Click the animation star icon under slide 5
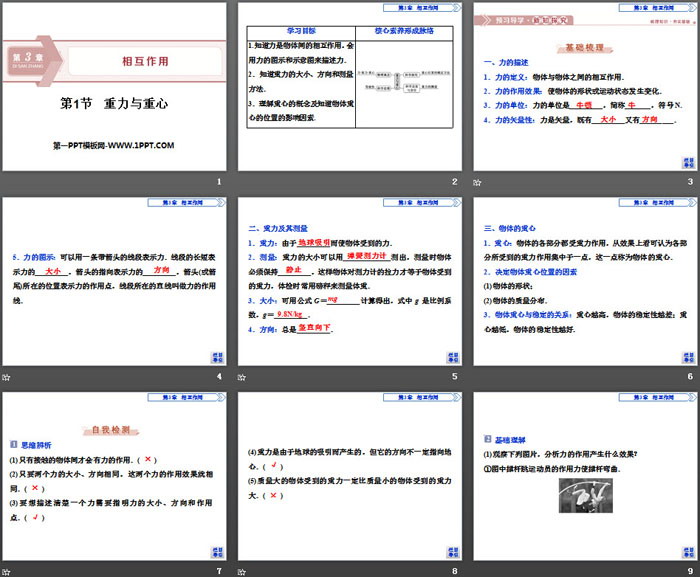Image resolution: width=700 pixels, height=577 pixels. pyautogui.click(x=240, y=376)
